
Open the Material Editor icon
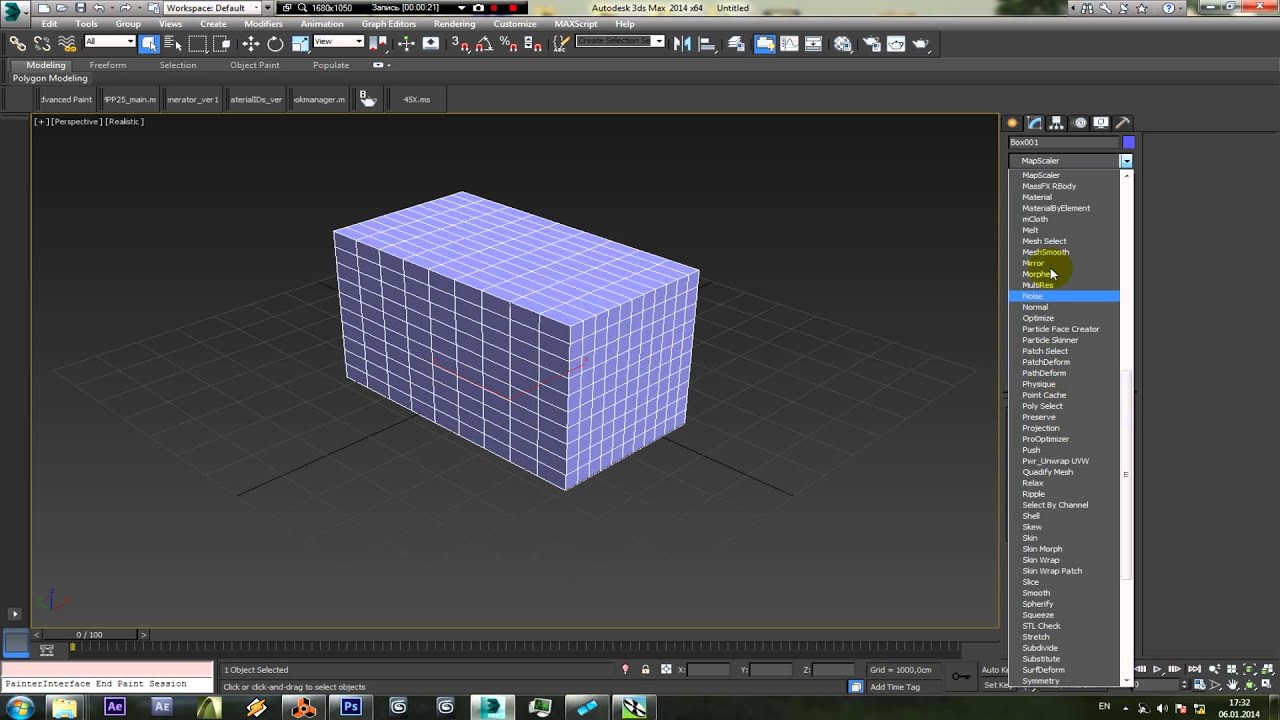coord(843,43)
